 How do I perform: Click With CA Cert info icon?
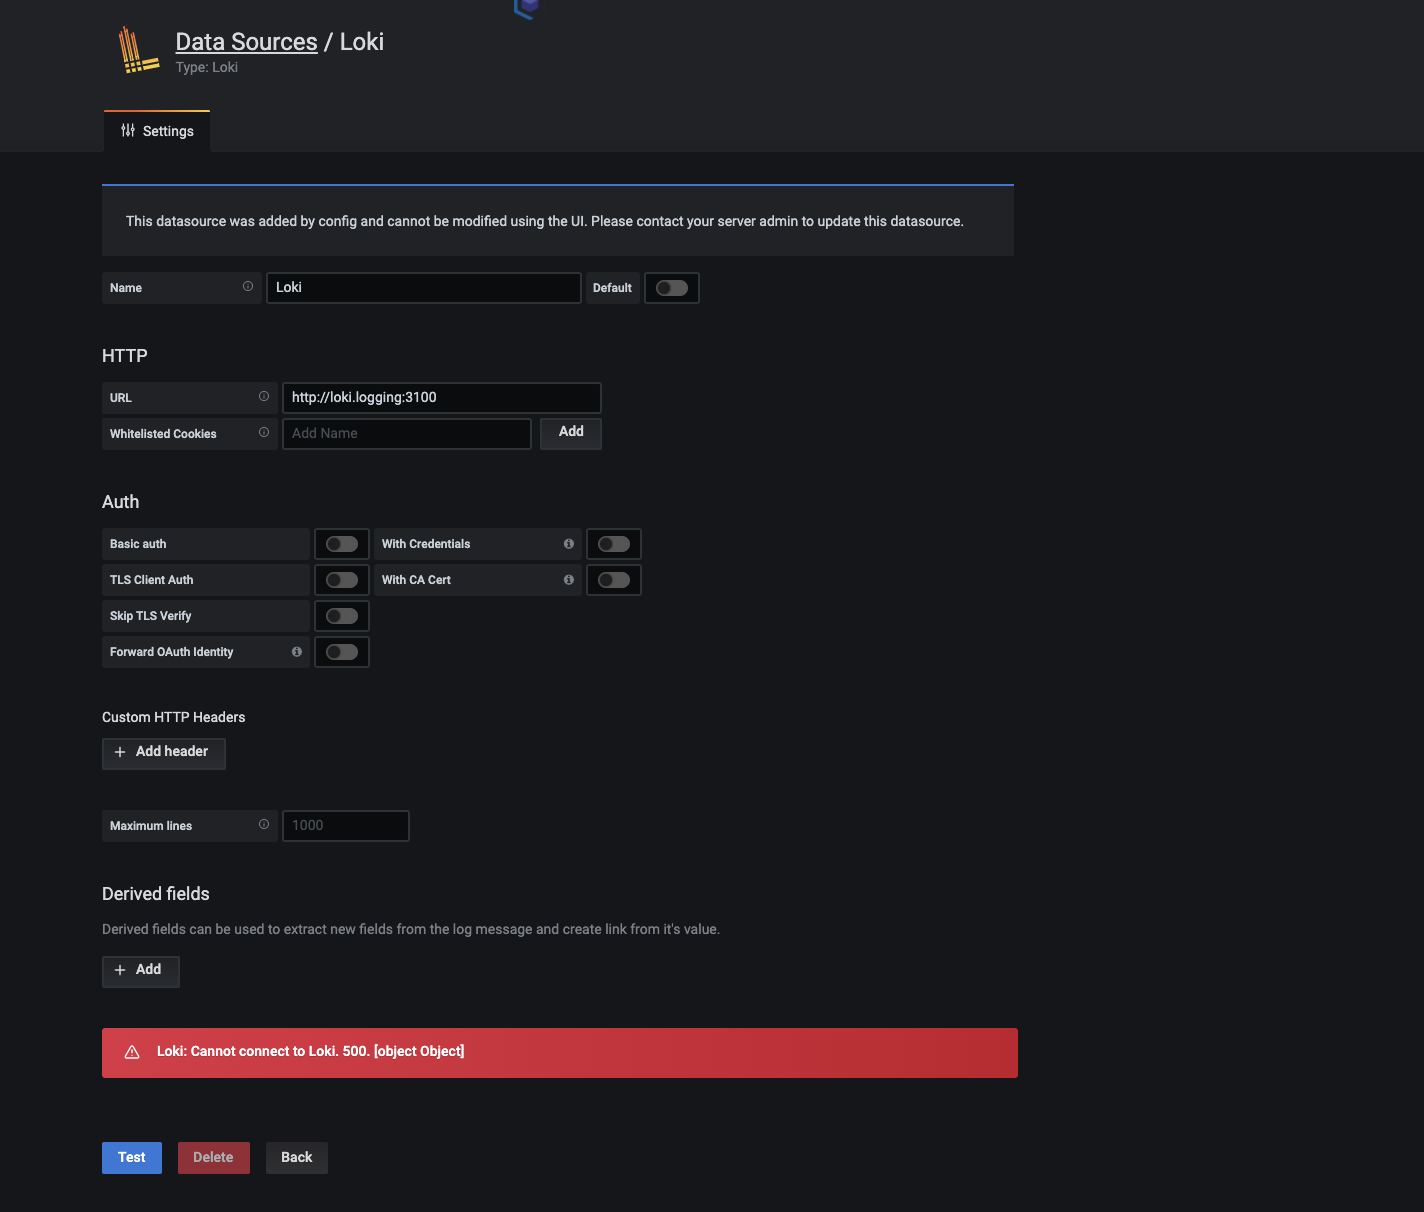(569, 580)
